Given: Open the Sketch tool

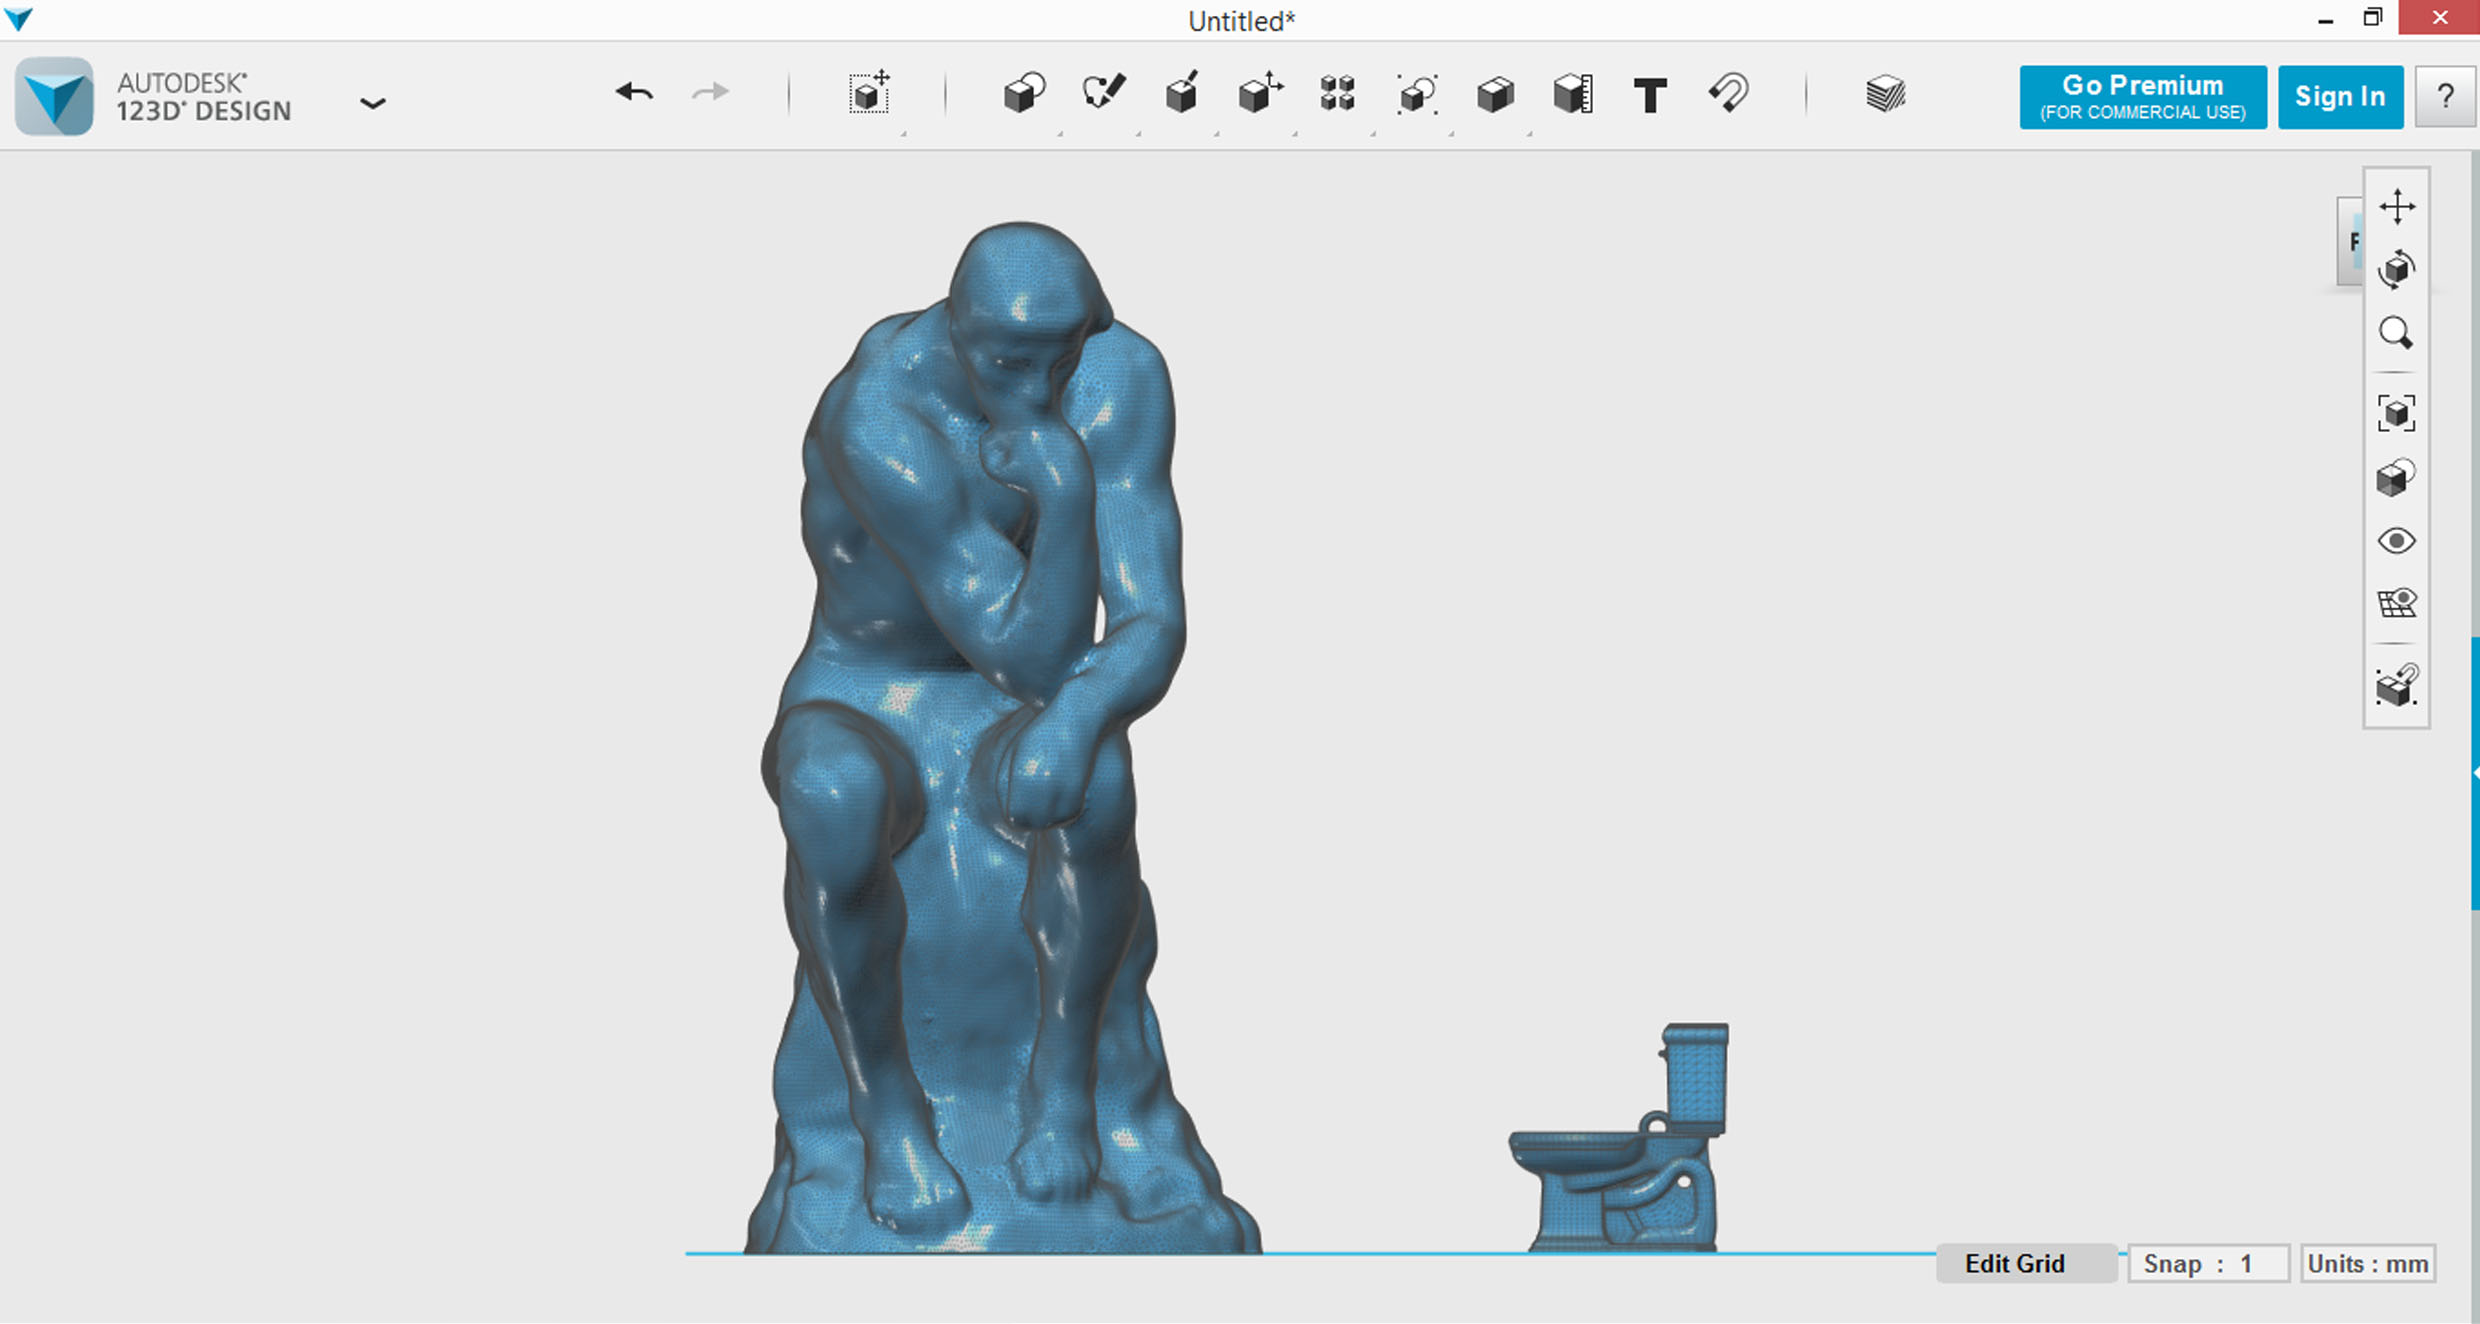Looking at the screenshot, I should click(1103, 93).
